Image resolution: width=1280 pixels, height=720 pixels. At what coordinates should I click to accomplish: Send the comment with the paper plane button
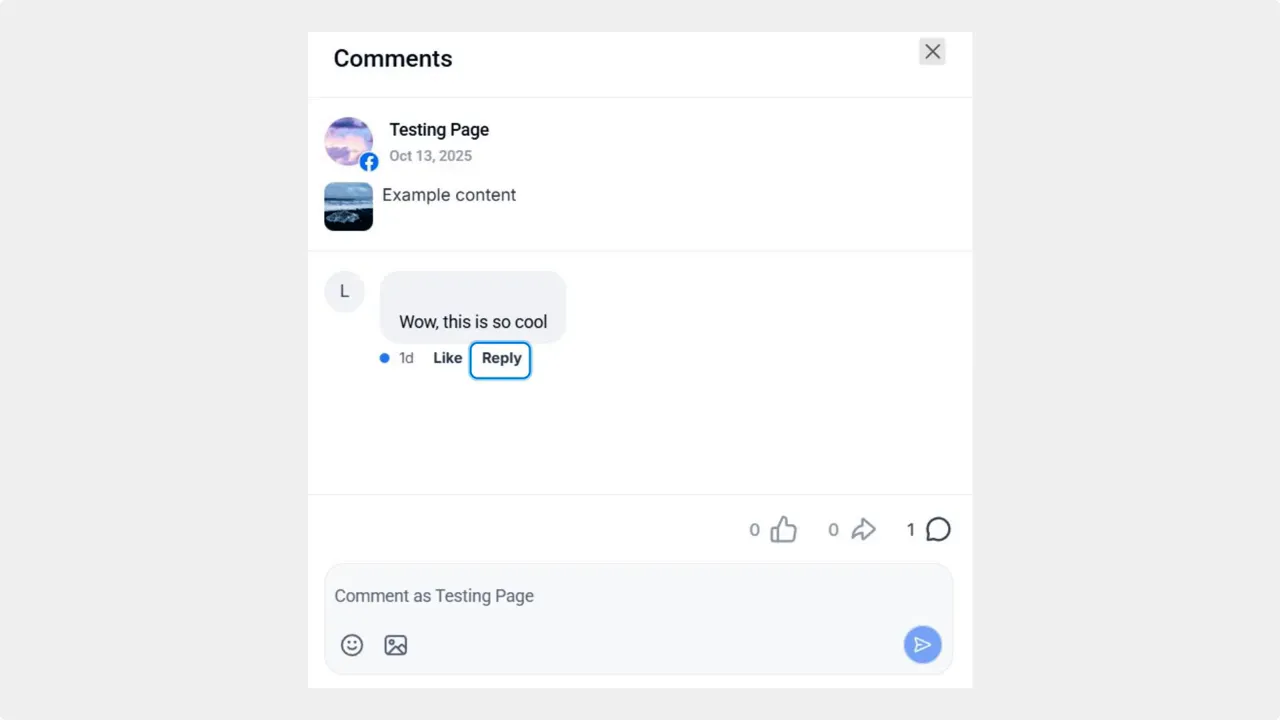pyautogui.click(x=922, y=645)
